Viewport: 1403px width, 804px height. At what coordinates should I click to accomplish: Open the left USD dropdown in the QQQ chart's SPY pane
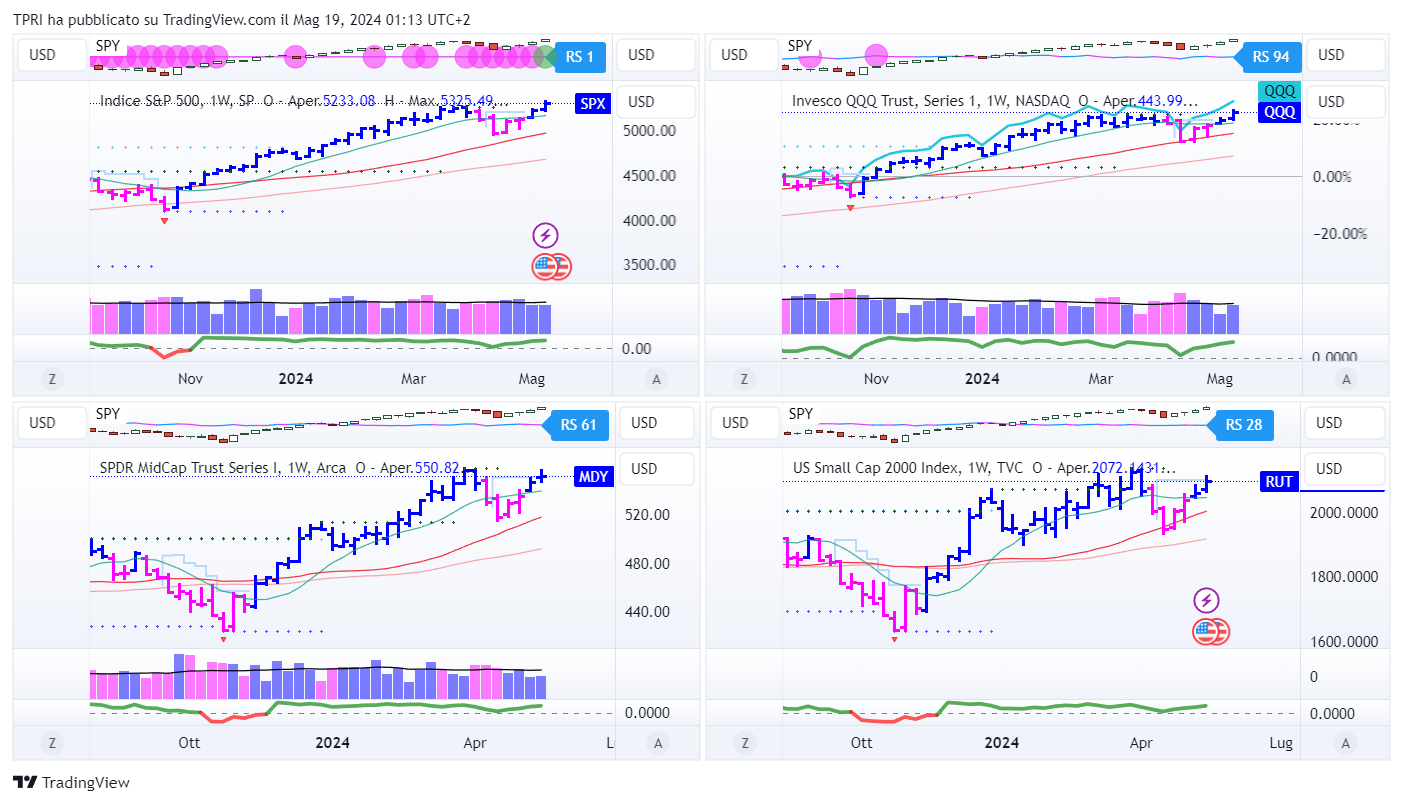[735, 55]
